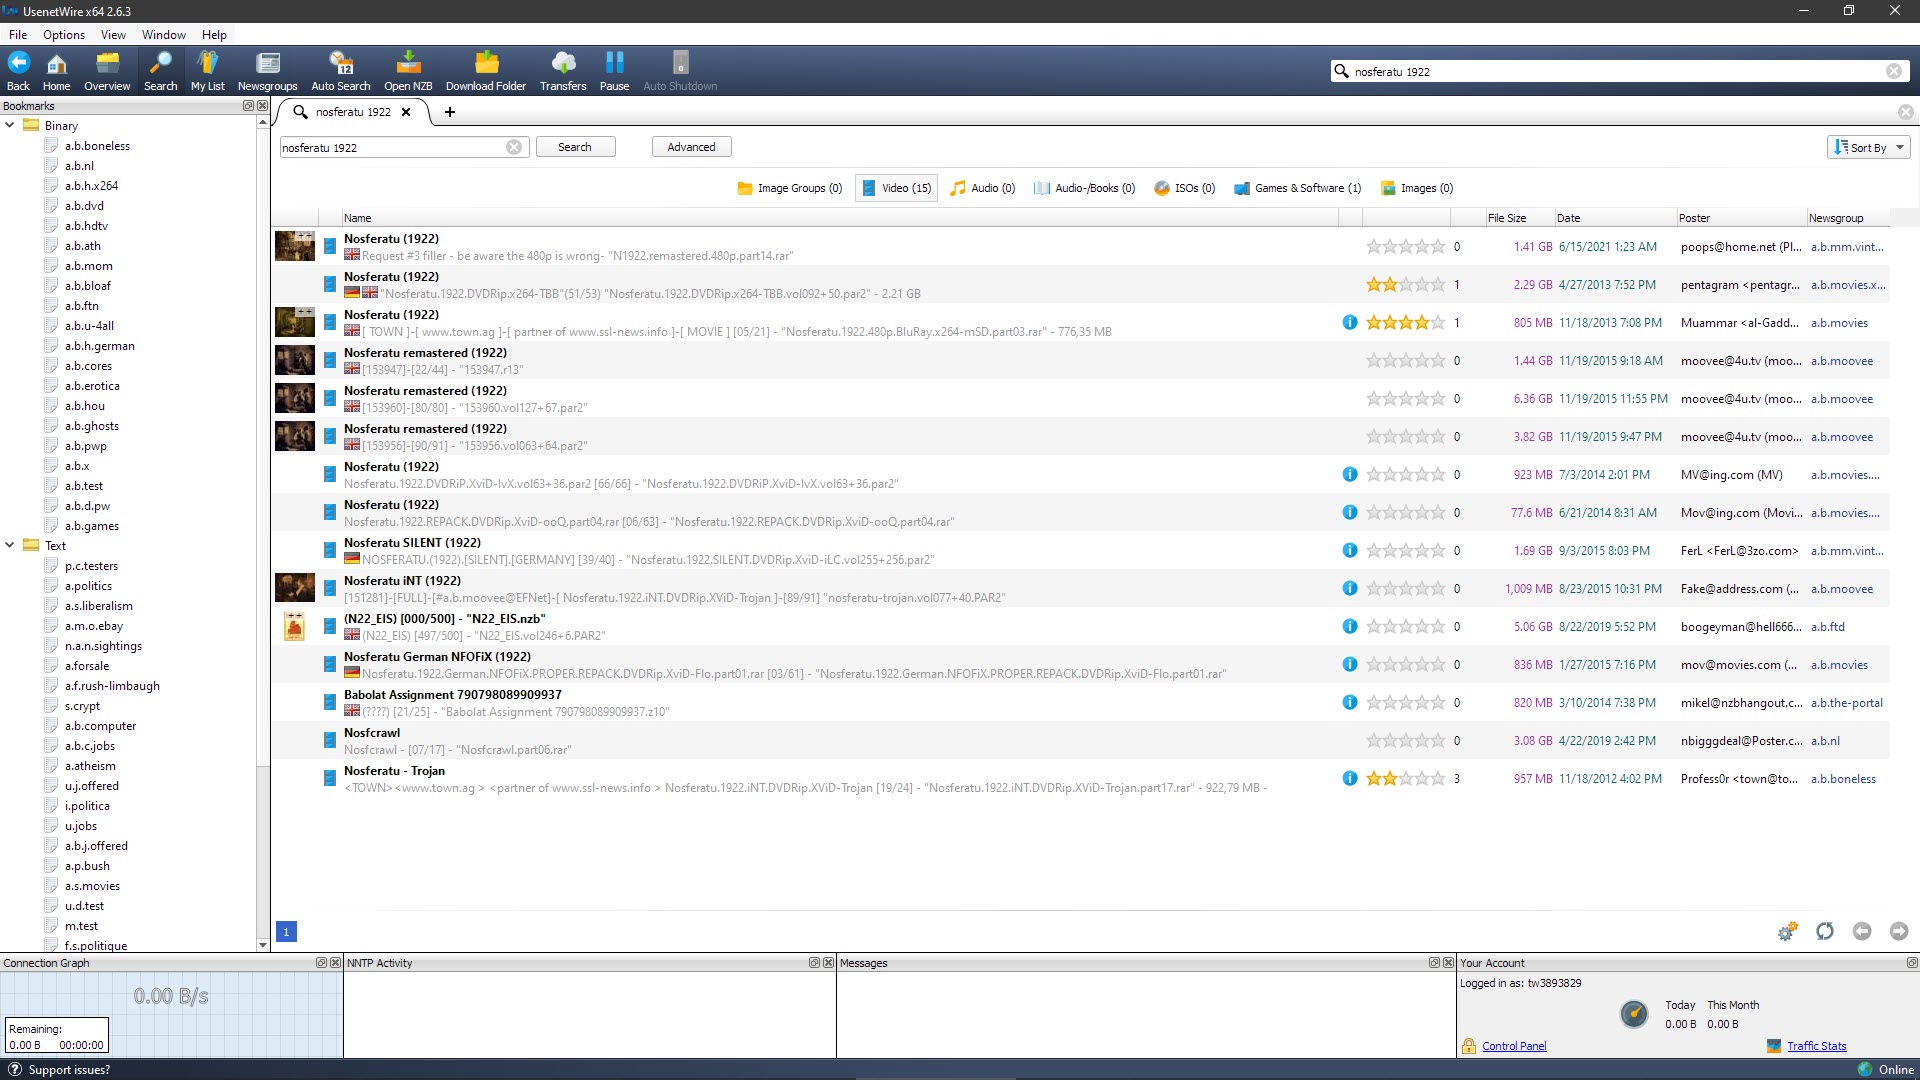Select the Image Groups (0) filter
The width and height of the screenshot is (1920, 1080).
790,188
